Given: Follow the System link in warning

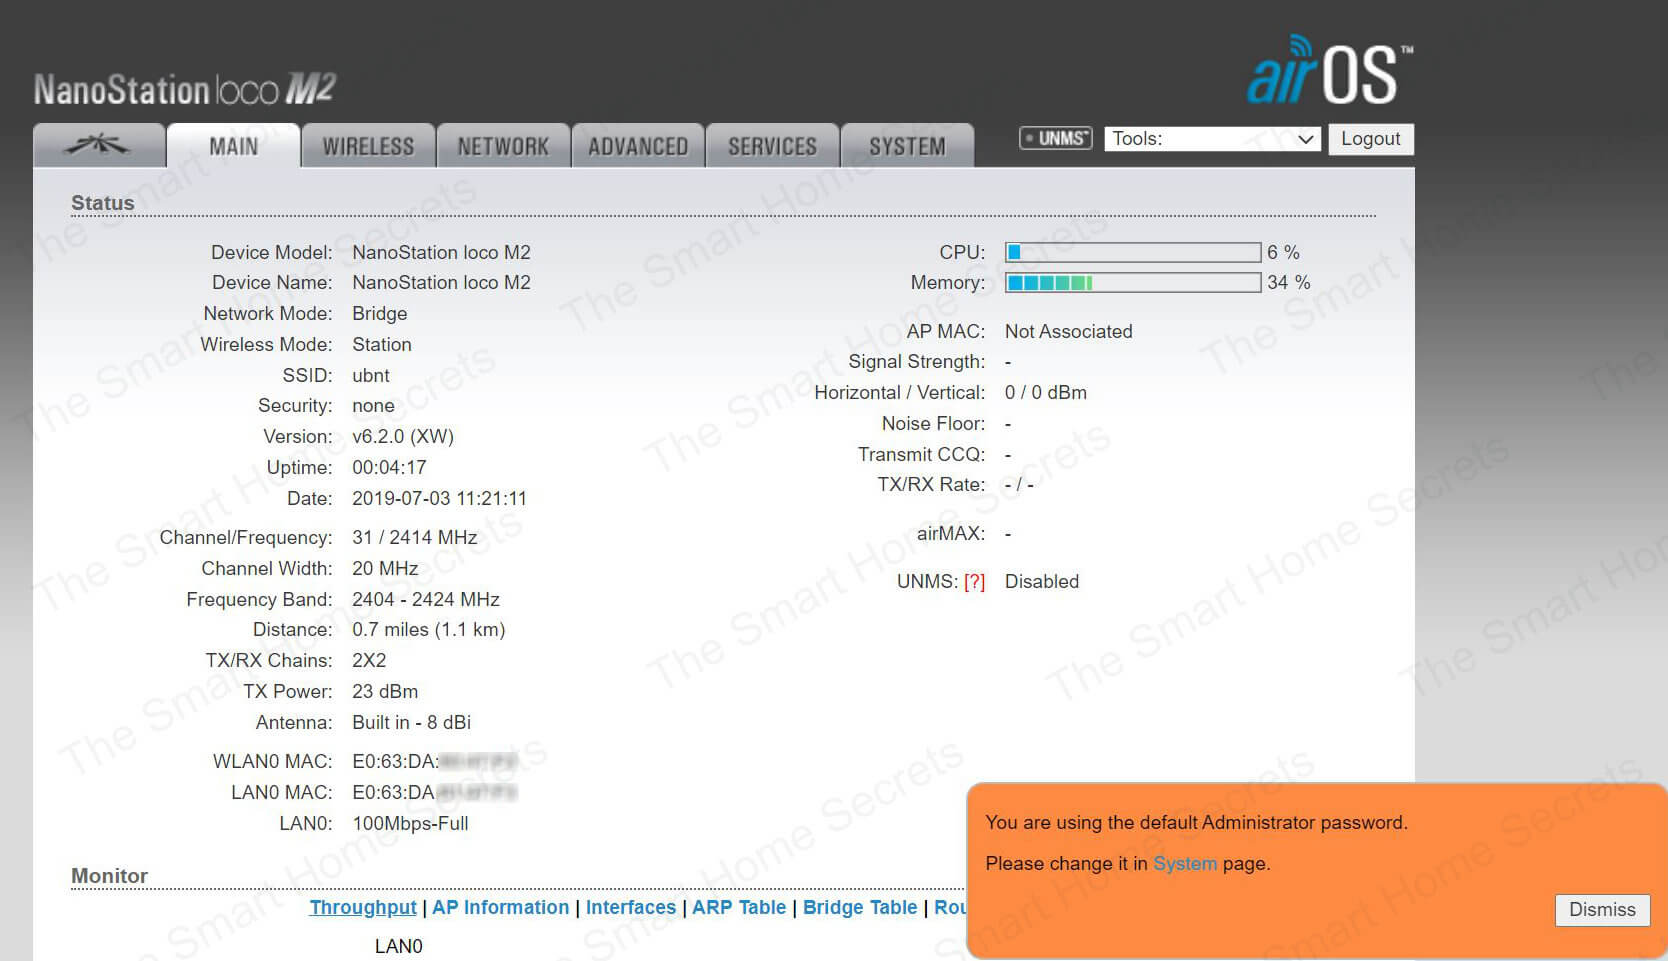Looking at the screenshot, I should (1184, 863).
